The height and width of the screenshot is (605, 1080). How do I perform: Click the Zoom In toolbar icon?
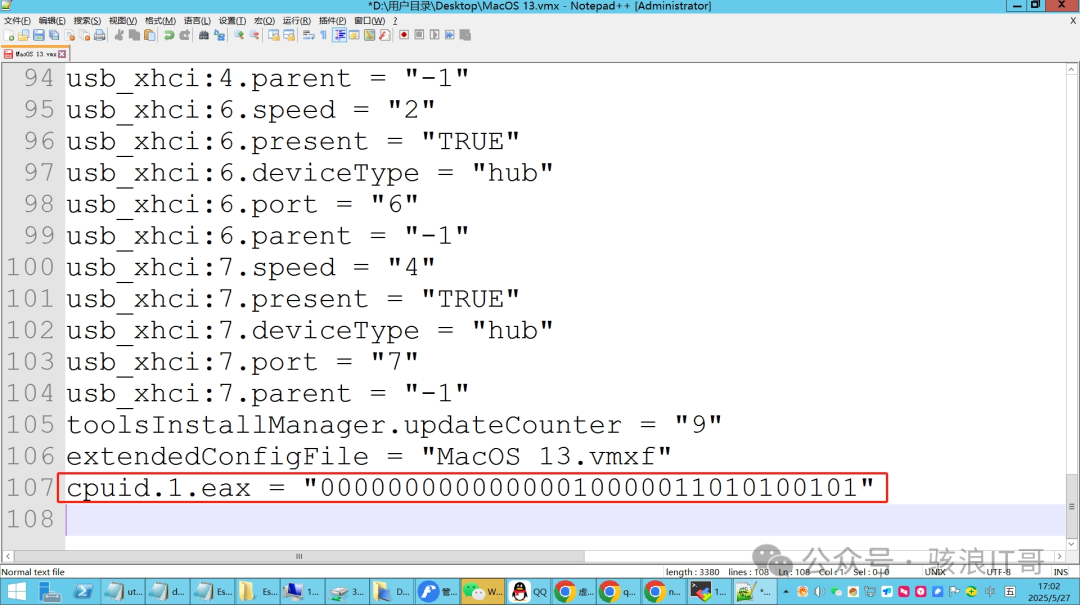click(239, 35)
